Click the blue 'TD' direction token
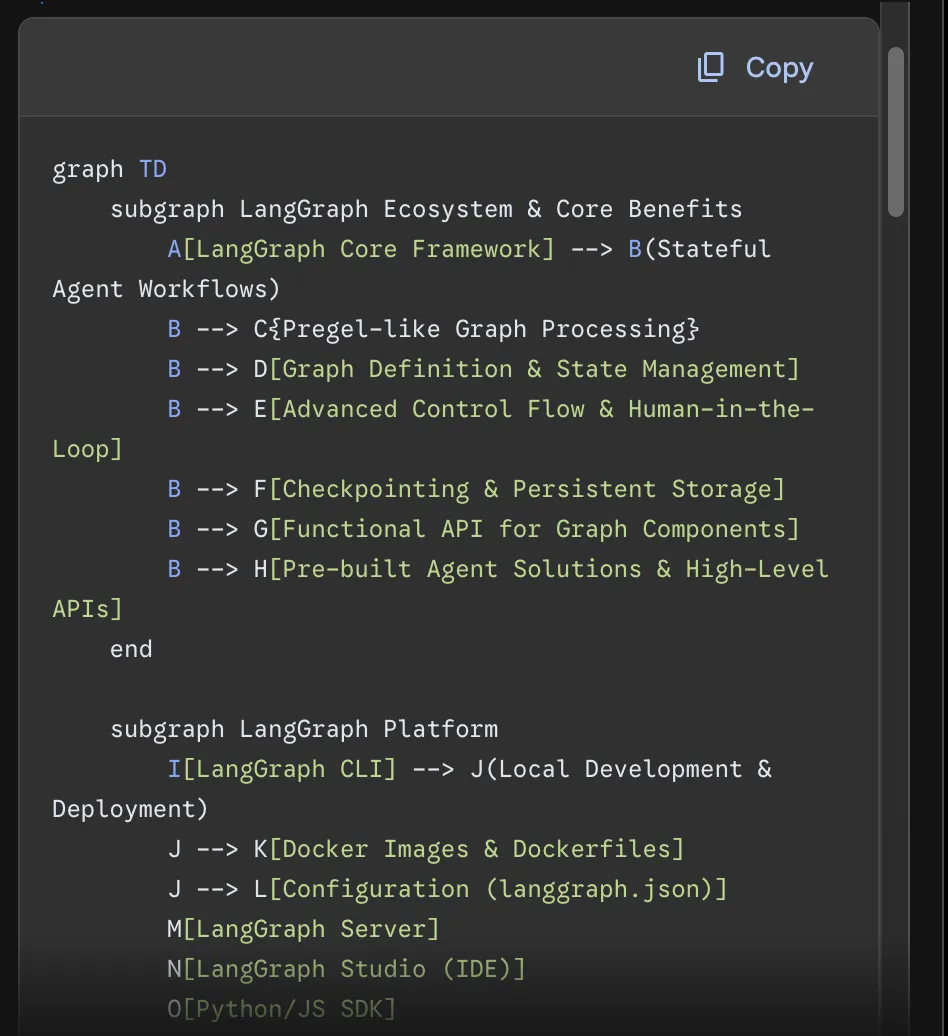 [x=153, y=169]
